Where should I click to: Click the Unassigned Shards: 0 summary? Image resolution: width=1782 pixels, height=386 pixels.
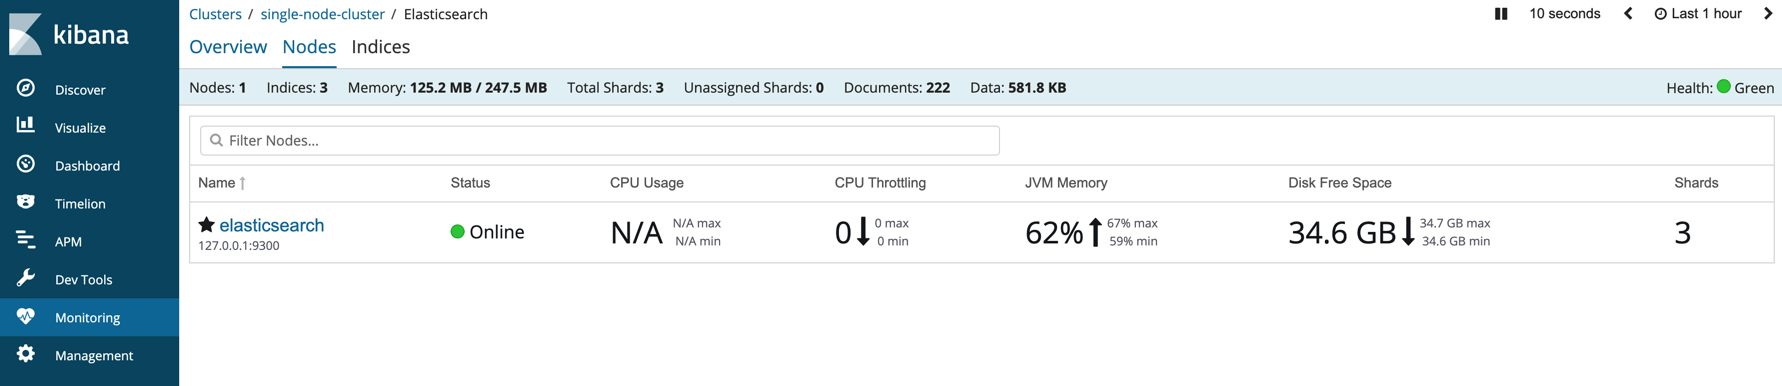coord(754,88)
